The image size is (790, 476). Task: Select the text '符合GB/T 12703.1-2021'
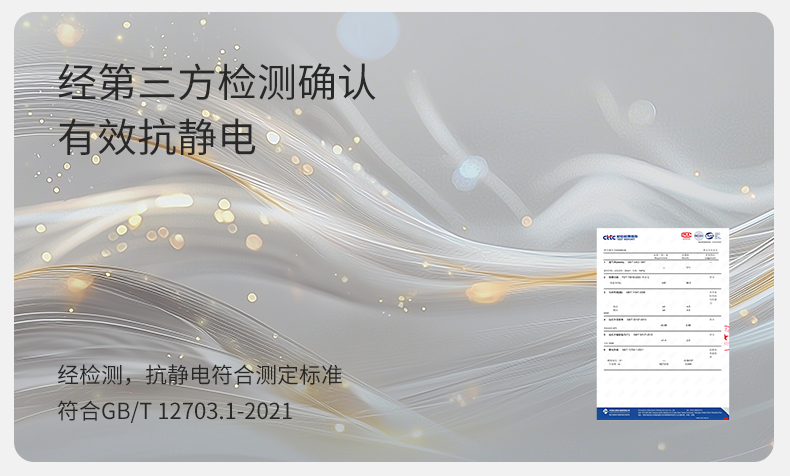coord(175,411)
